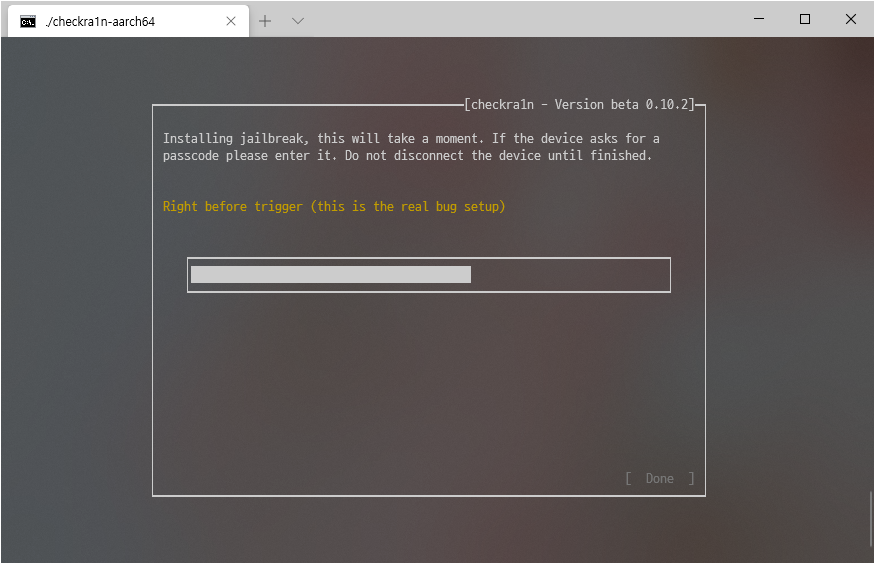Click the terminal vertical scrollbar
The height and width of the screenshot is (564, 875).
click(x=871, y=519)
